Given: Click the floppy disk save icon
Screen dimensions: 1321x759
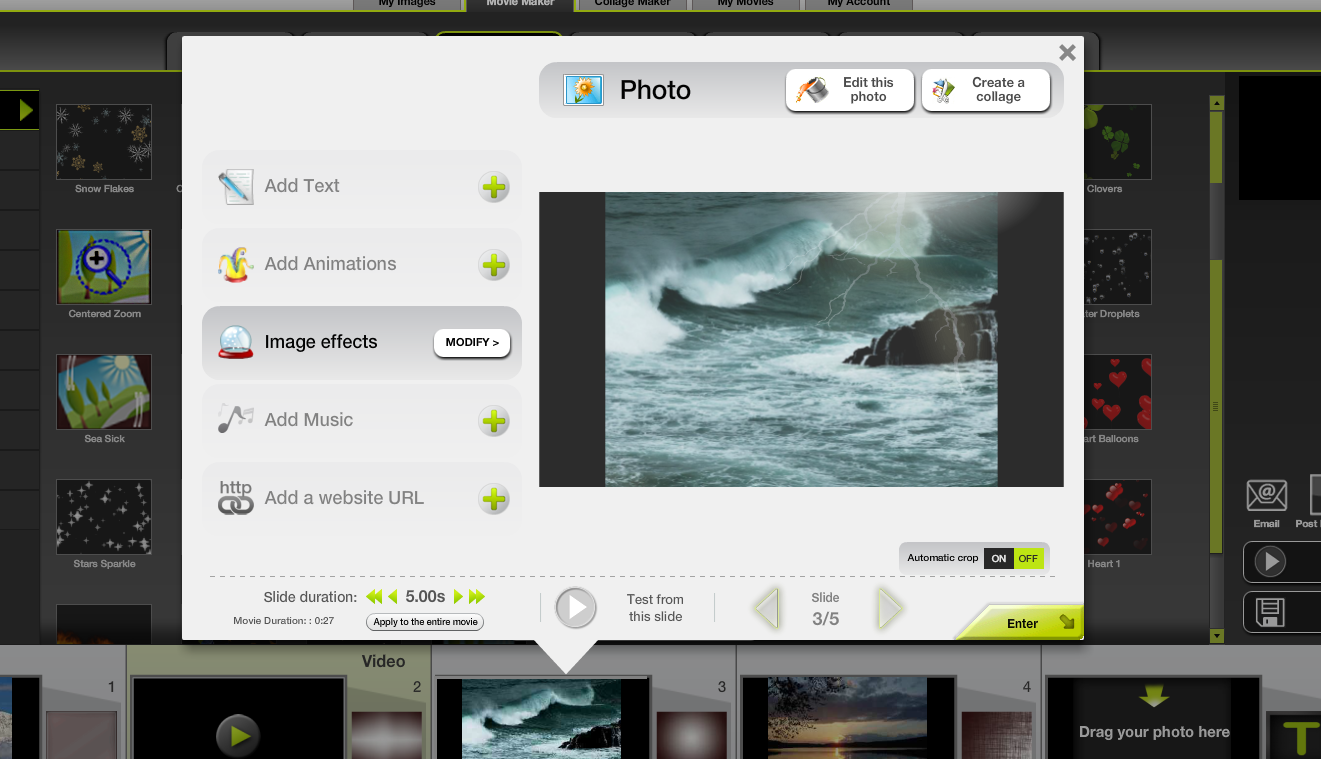Looking at the screenshot, I should (1268, 612).
